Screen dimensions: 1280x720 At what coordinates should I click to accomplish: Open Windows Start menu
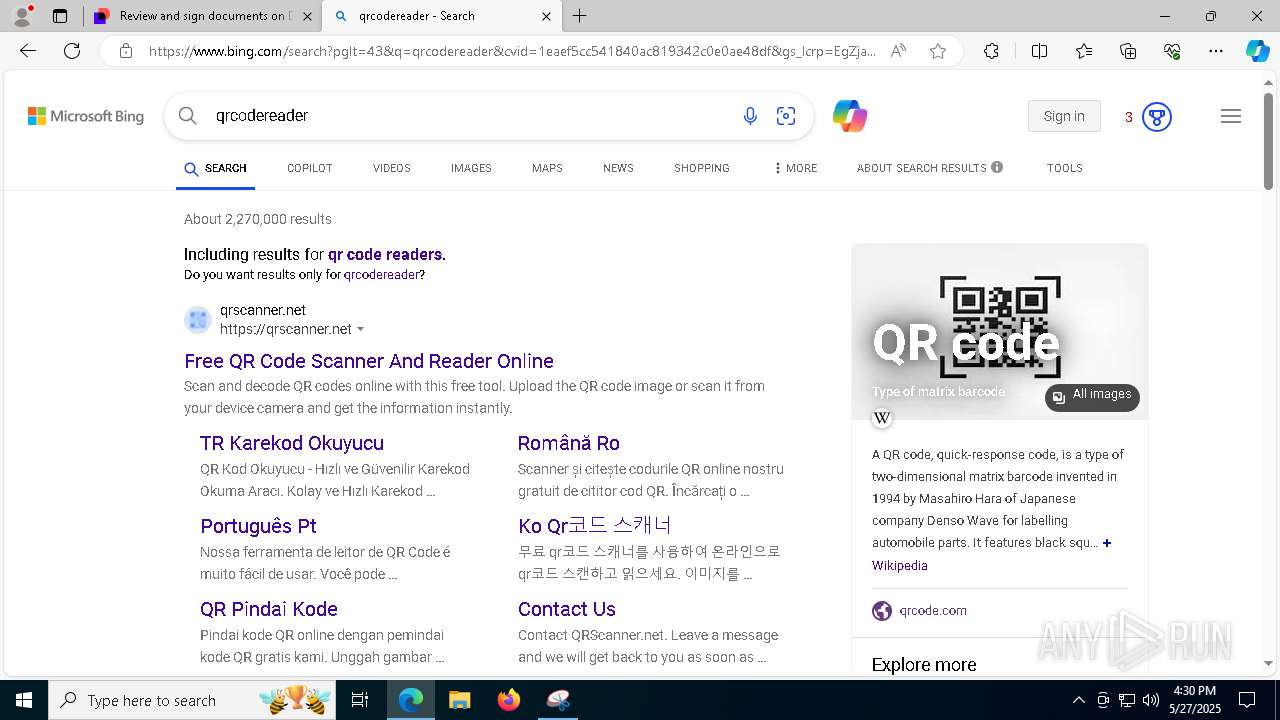24,700
